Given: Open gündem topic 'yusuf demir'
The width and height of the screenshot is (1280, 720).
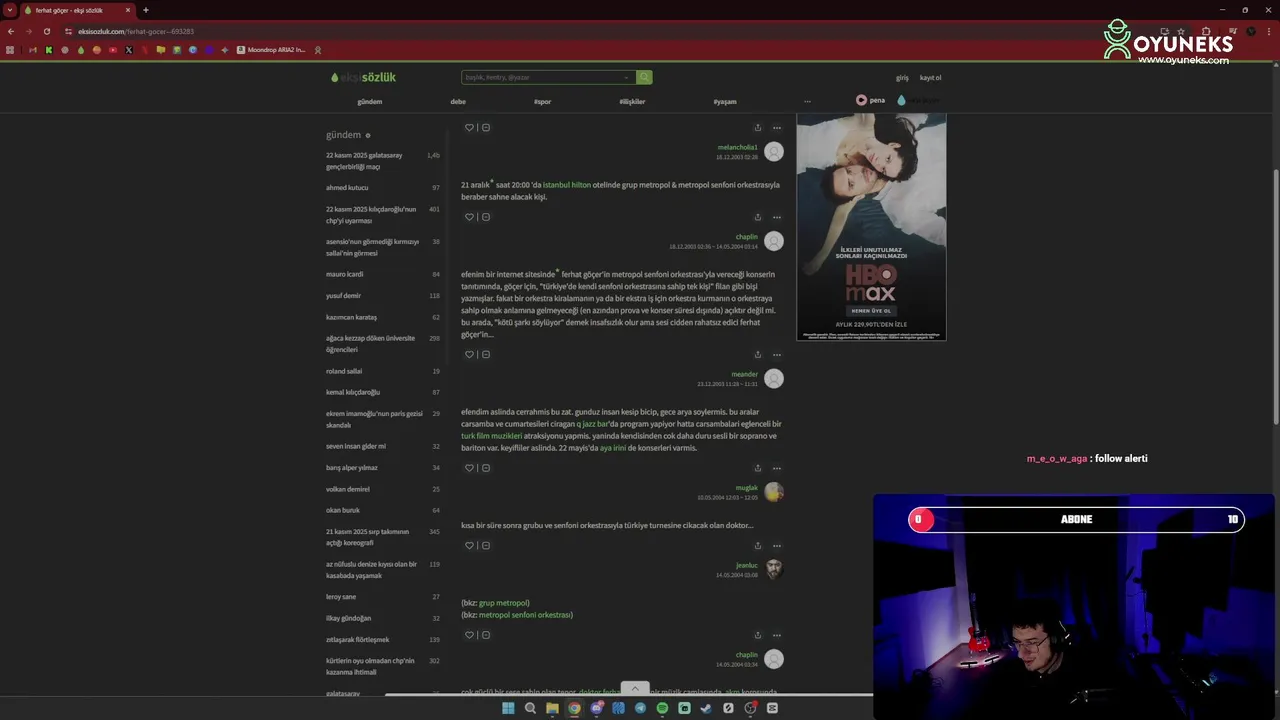Looking at the screenshot, I should coord(344,296).
